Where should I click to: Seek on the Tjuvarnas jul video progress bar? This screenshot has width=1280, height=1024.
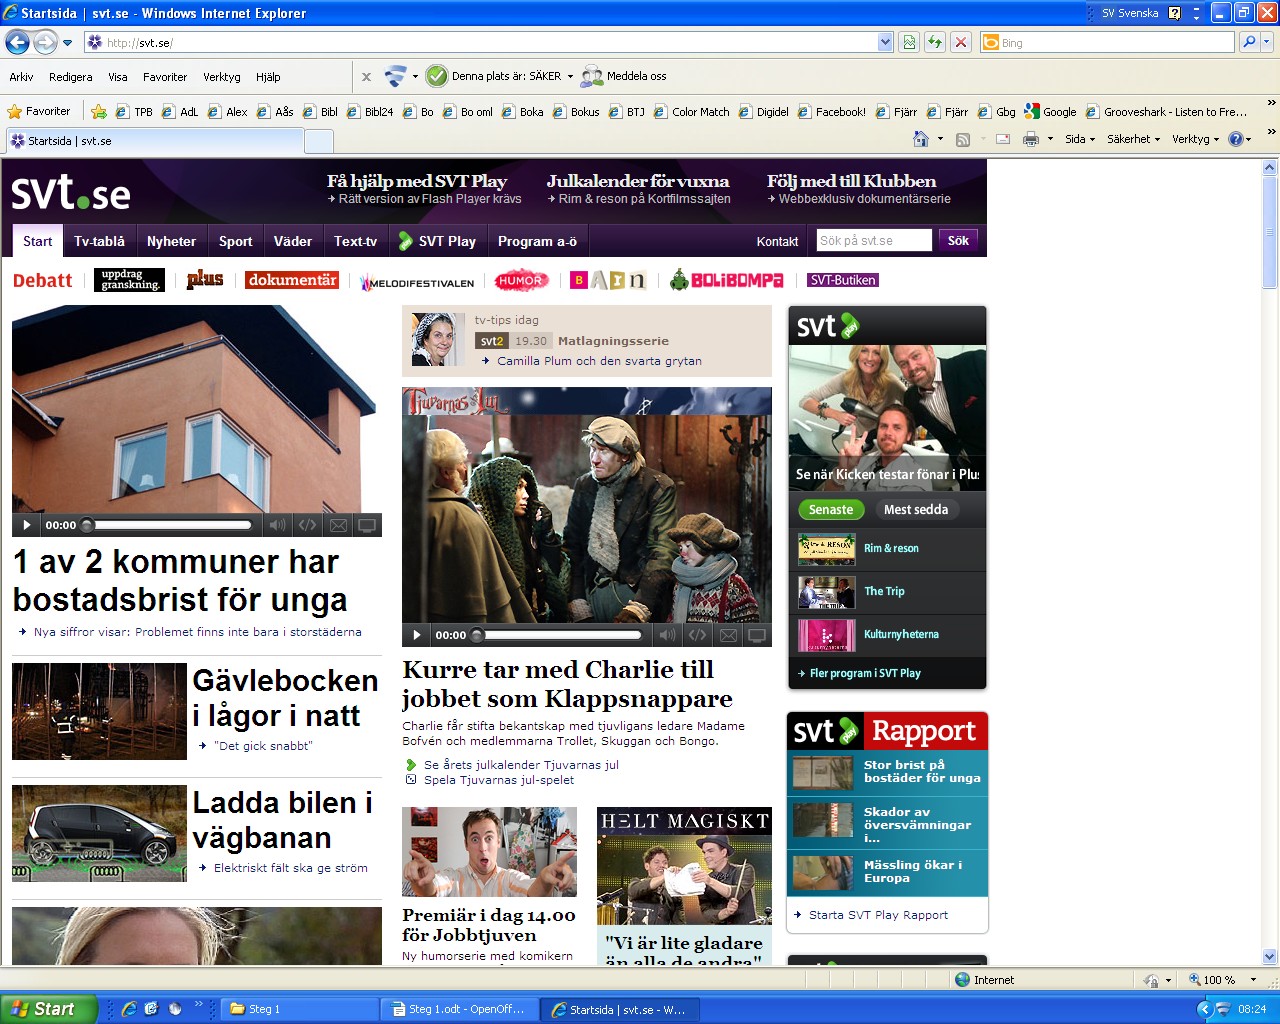[x=557, y=635]
